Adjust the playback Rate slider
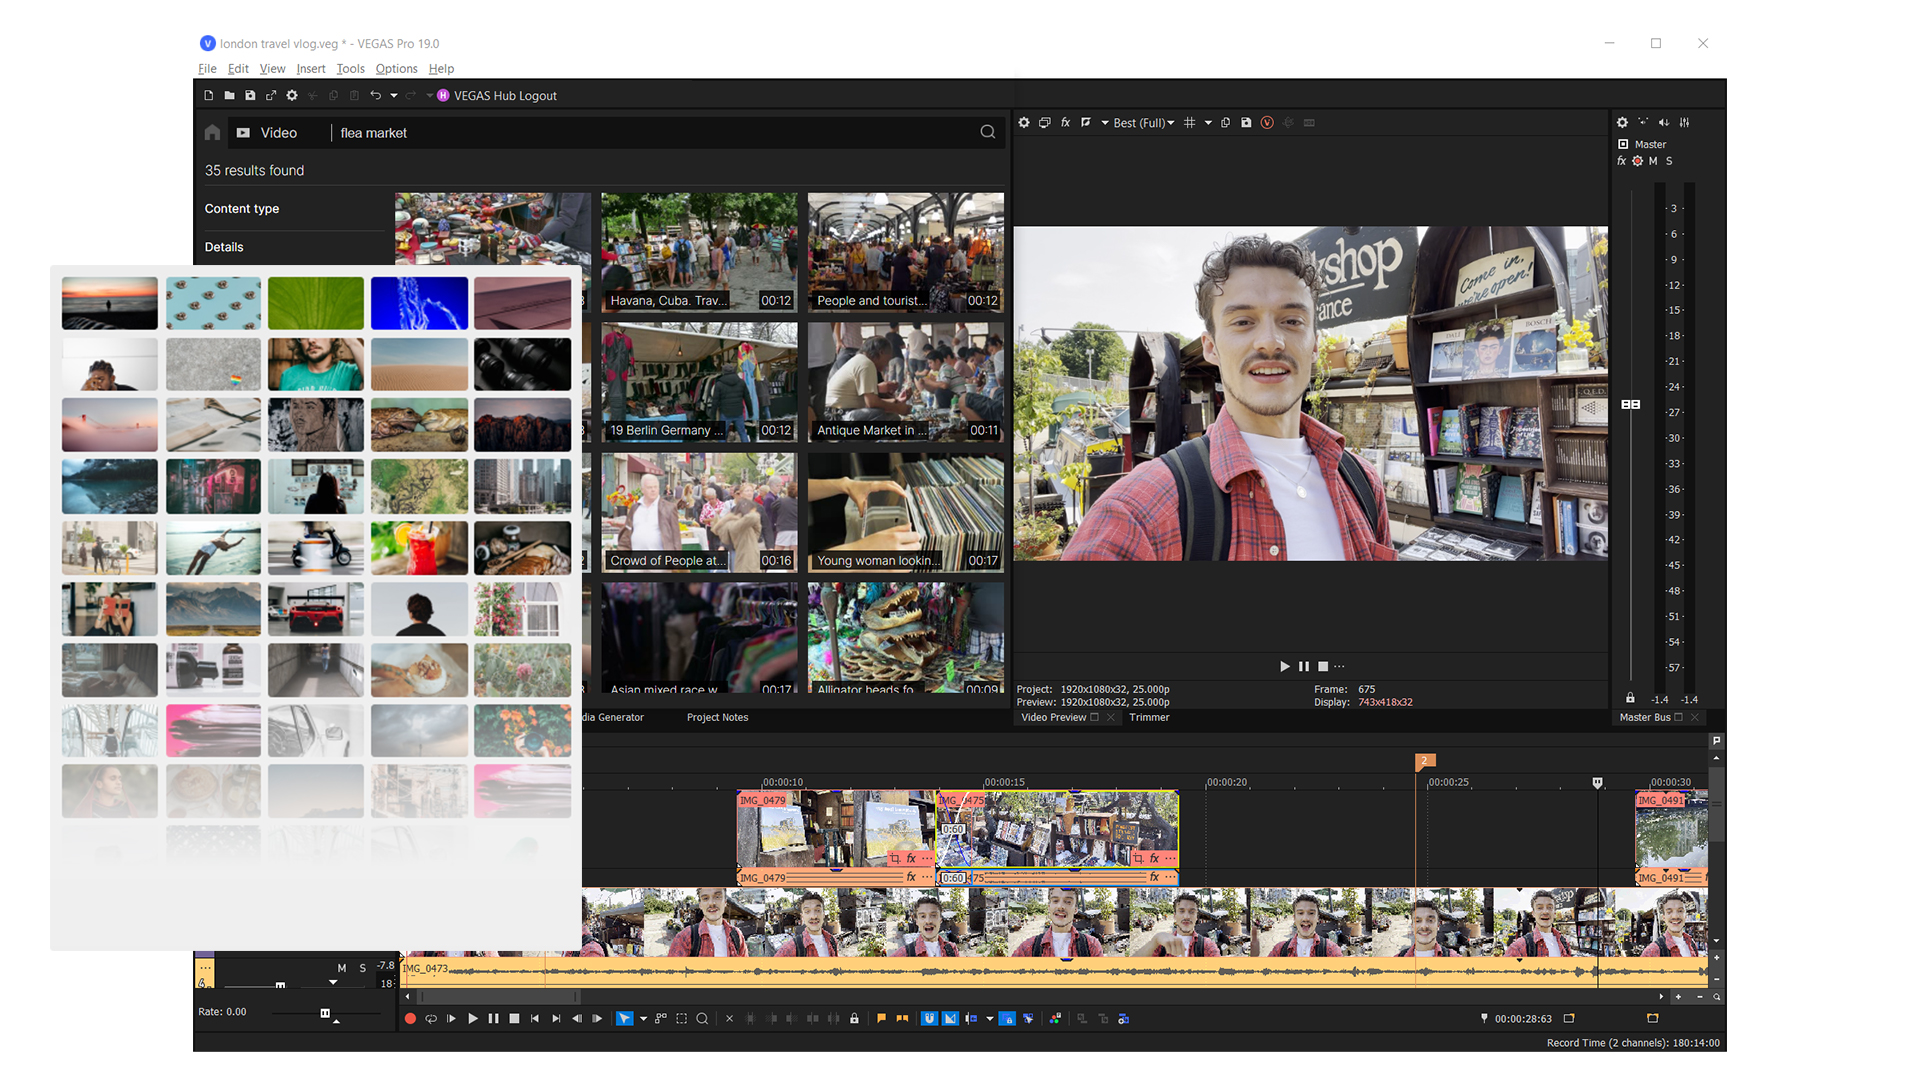Viewport: 1920px width, 1080px height. [325, 1014]
